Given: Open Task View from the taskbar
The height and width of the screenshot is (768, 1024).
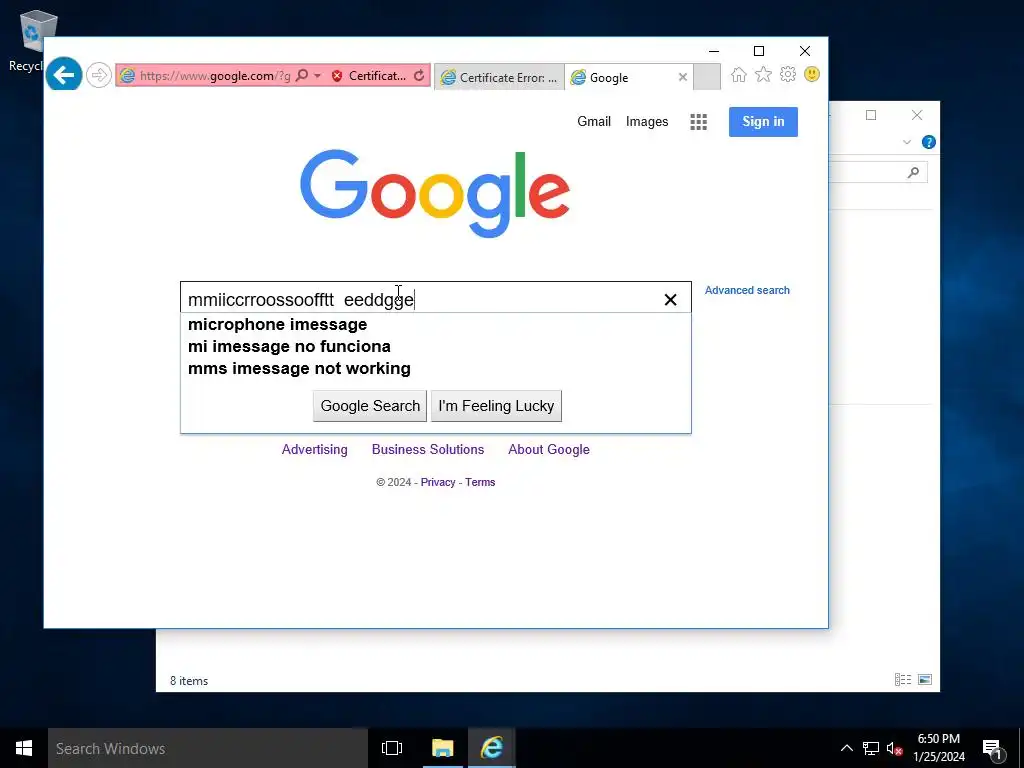Looking at the screenshot, I should click(392, 748).
